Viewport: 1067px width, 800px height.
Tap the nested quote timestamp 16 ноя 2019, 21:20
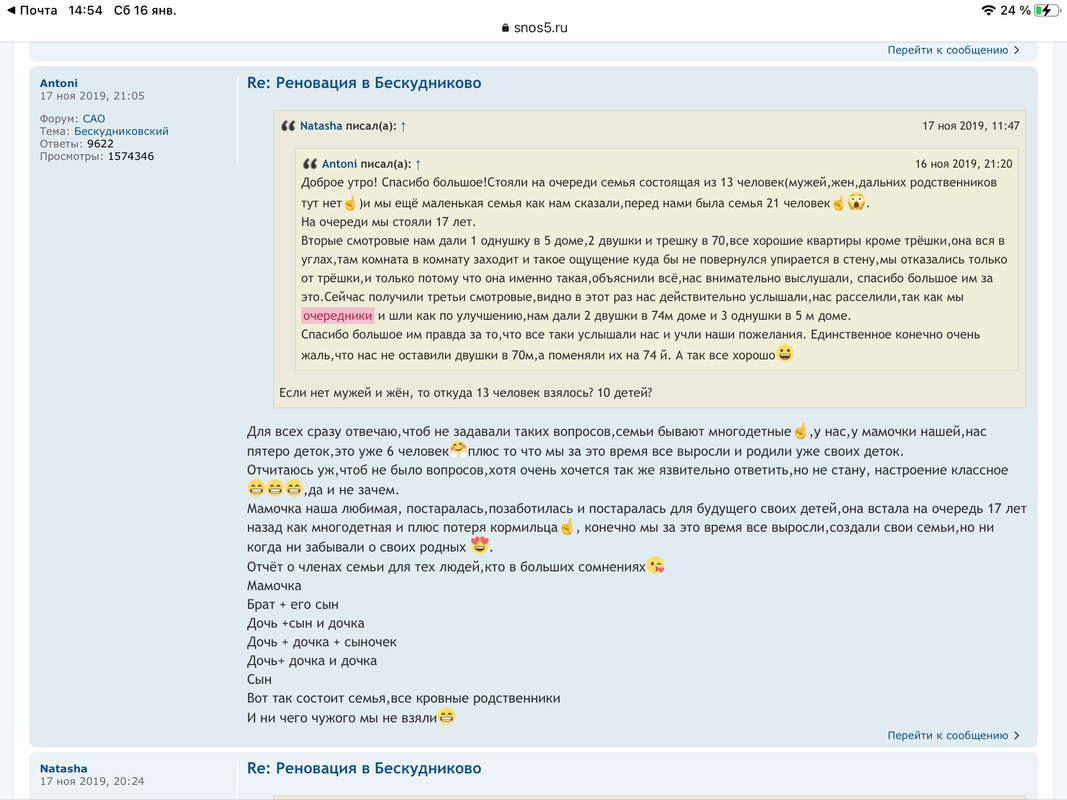[x=964, y=164]
